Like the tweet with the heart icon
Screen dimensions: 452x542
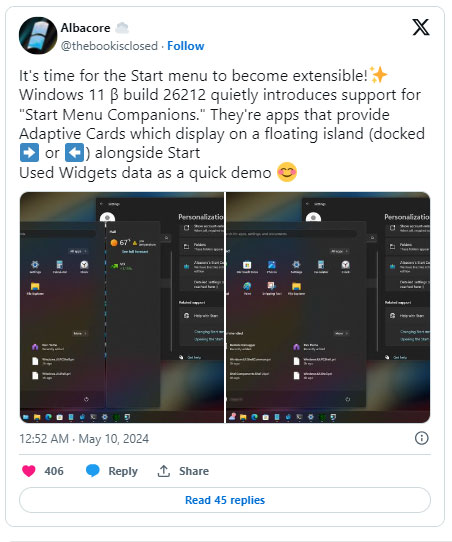[29, 471]
